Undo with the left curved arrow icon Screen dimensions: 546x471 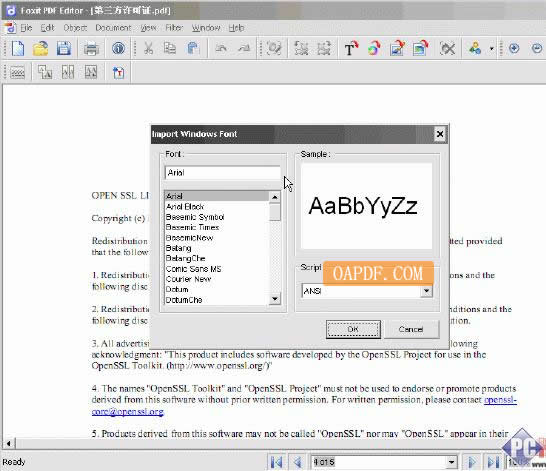coord(221,48)
